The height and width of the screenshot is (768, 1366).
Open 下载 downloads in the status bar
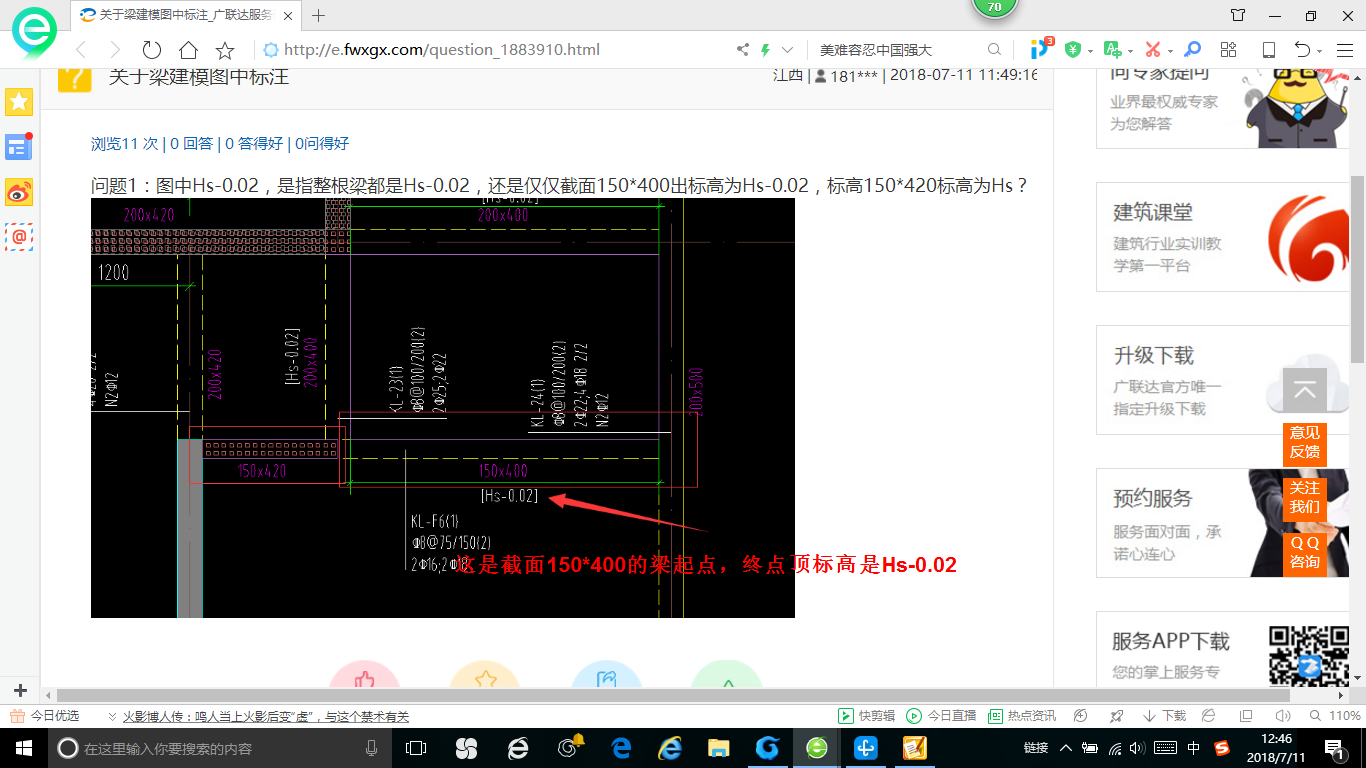[1165, 716]
